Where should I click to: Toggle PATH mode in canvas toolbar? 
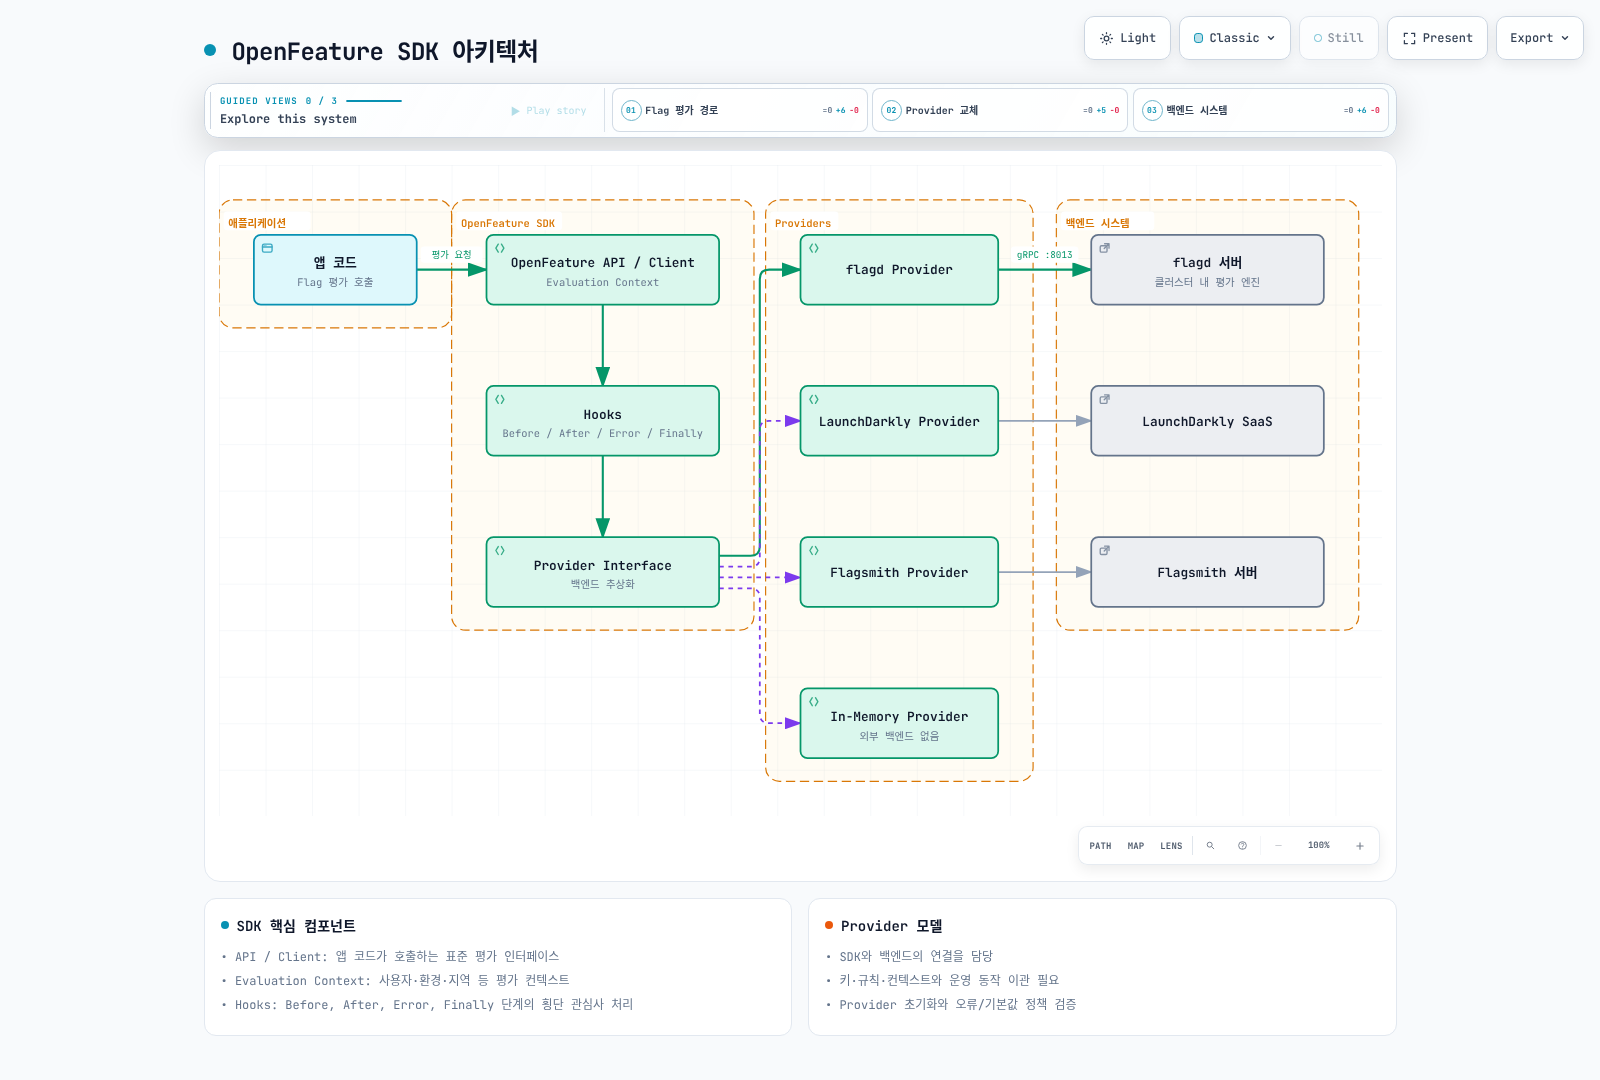[x=1100, y=846]
